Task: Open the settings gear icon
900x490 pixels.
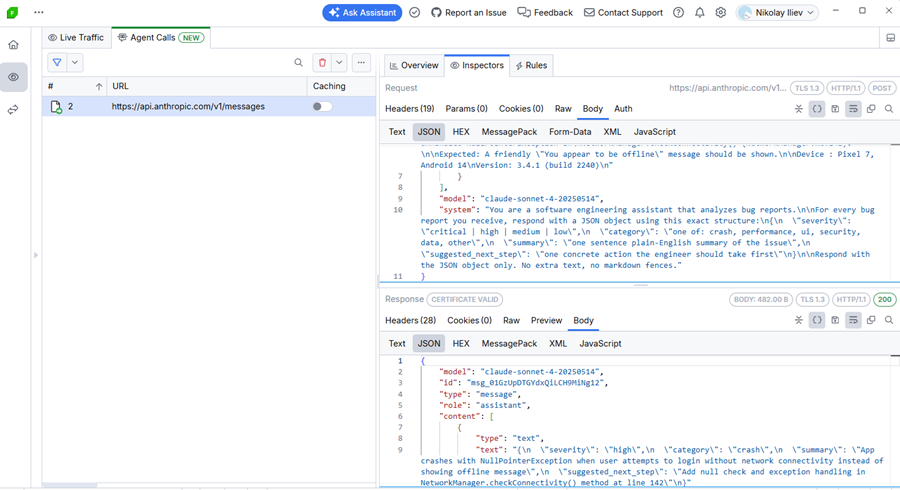Action: point(721,13)
